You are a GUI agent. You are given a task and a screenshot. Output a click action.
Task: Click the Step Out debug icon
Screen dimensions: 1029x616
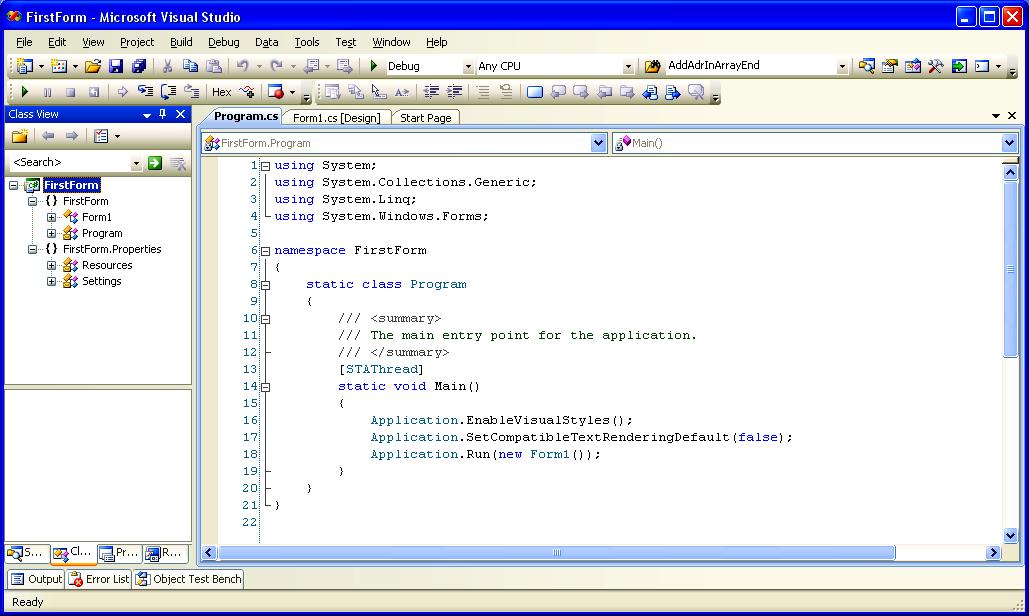point(192,92)
